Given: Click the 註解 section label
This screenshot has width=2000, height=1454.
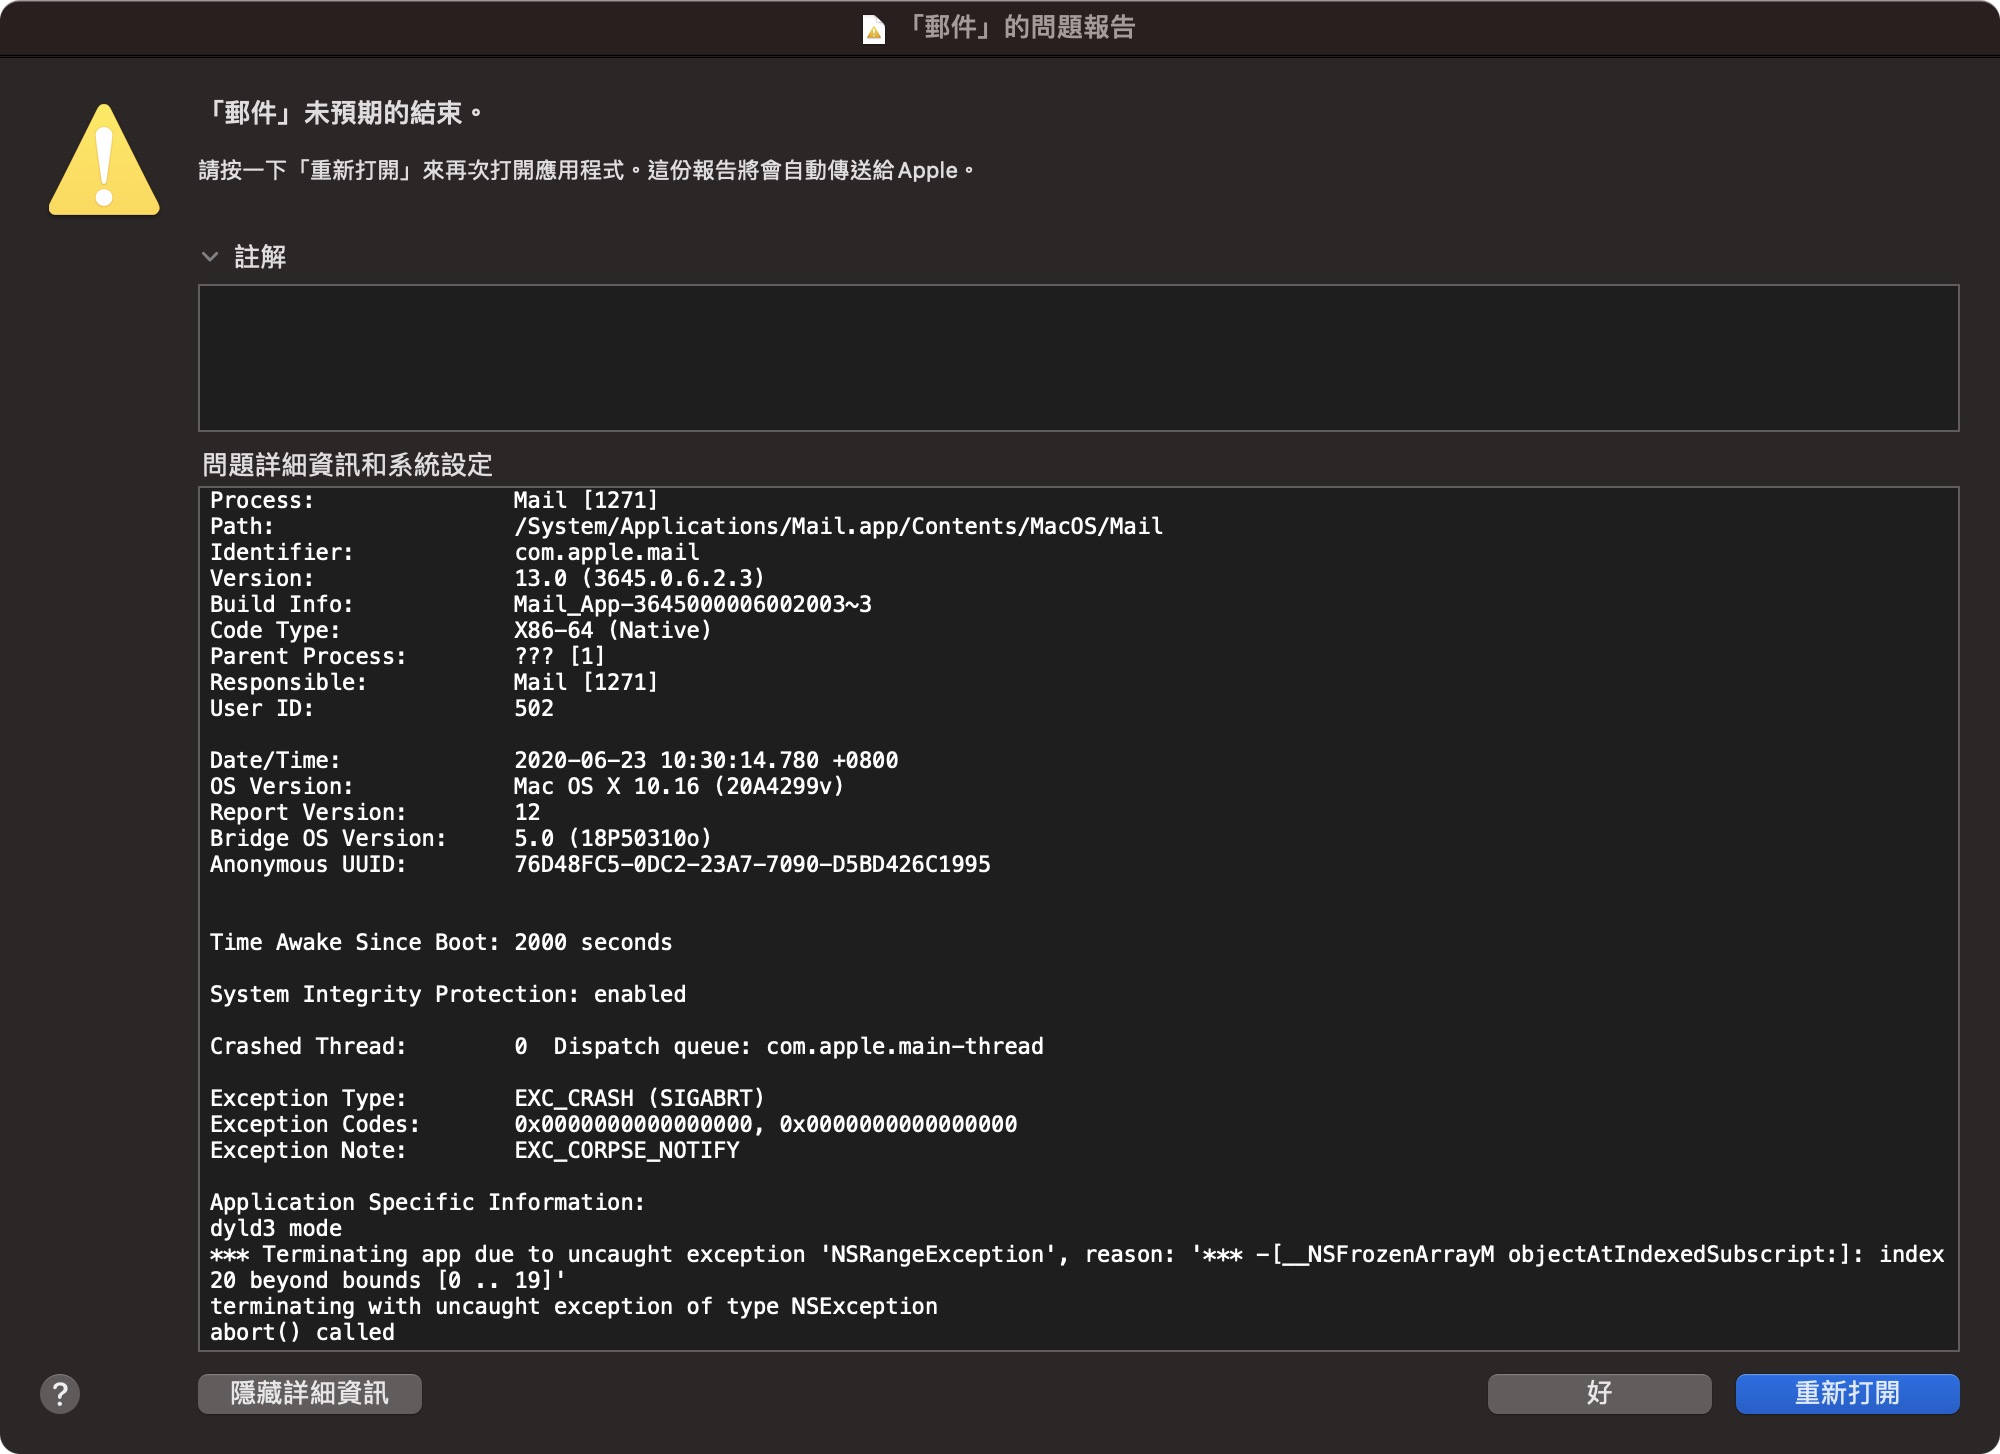Looking at the screenshot, I should (260, 257).
